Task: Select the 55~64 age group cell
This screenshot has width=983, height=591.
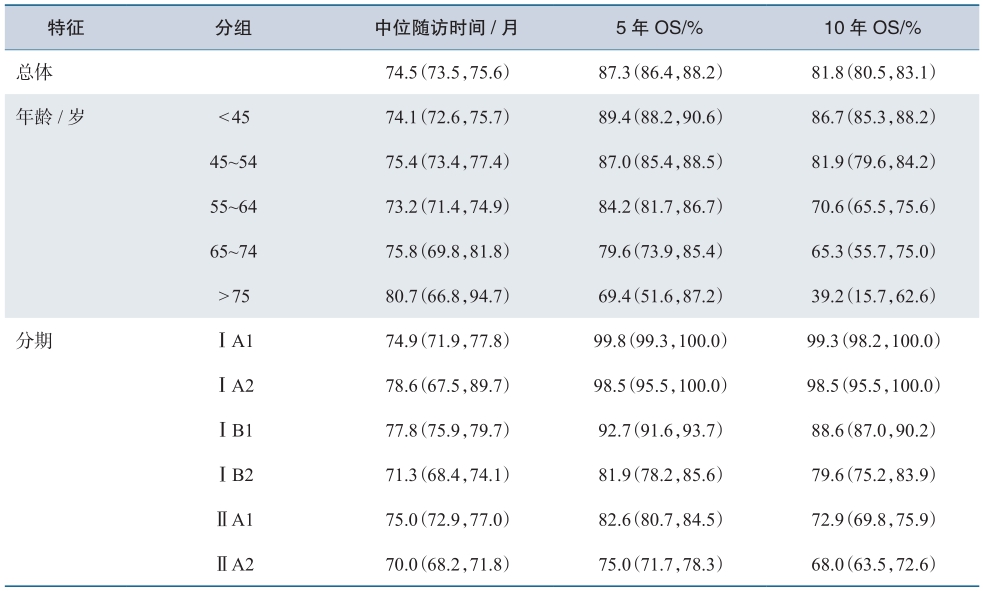Action: tap(233, 207)
